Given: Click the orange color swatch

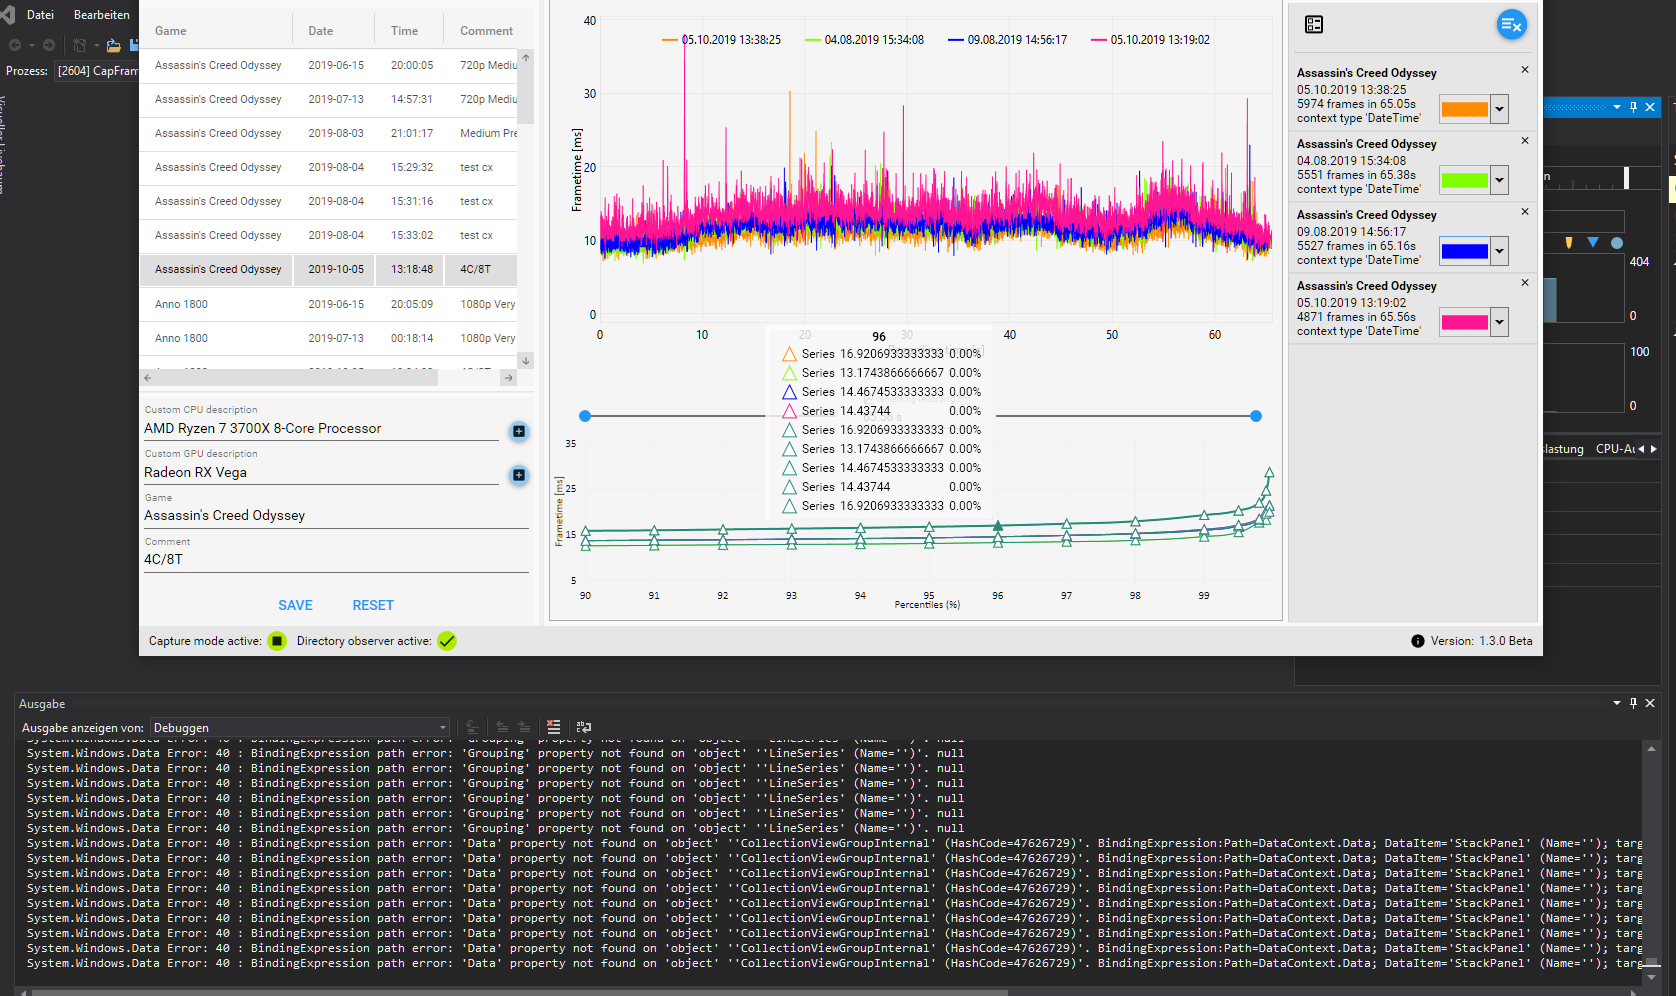Looking at the screenshot, I should [x=1465, y=109].
